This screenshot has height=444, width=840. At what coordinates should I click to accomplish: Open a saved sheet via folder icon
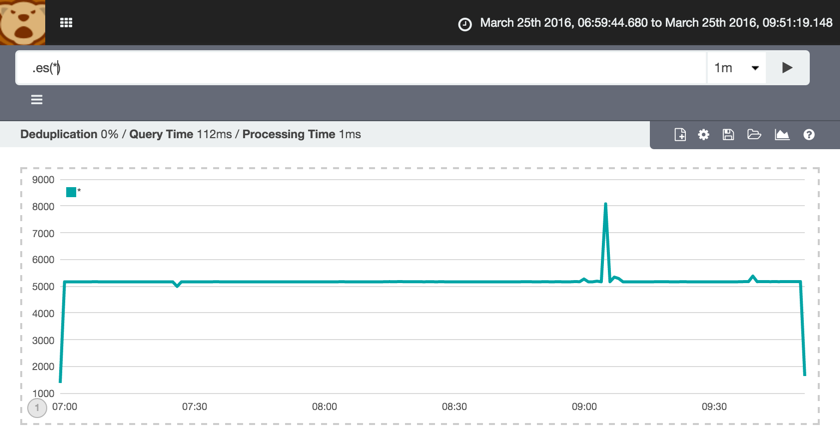point(754,135)
